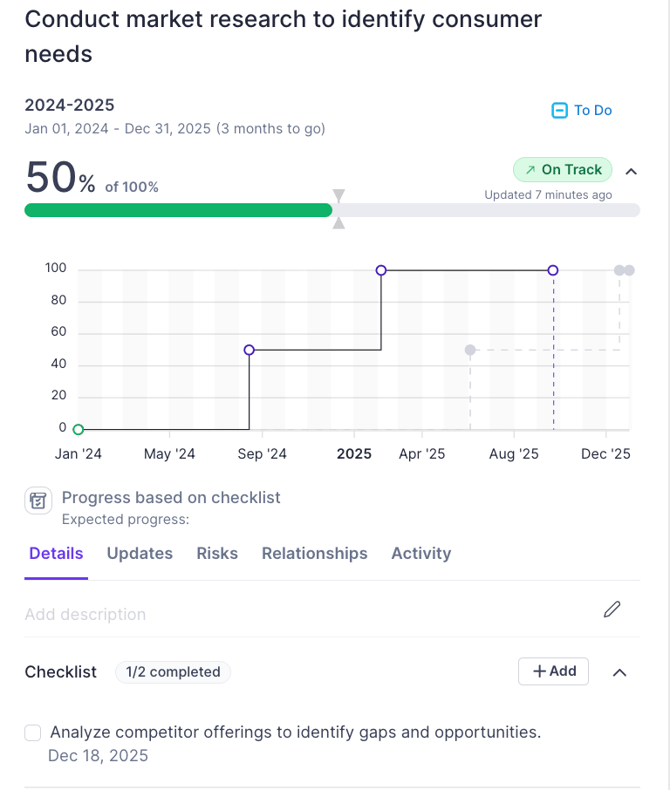Open the Risks tab
Screen dimensions: 670x790
tap(217, 553)
